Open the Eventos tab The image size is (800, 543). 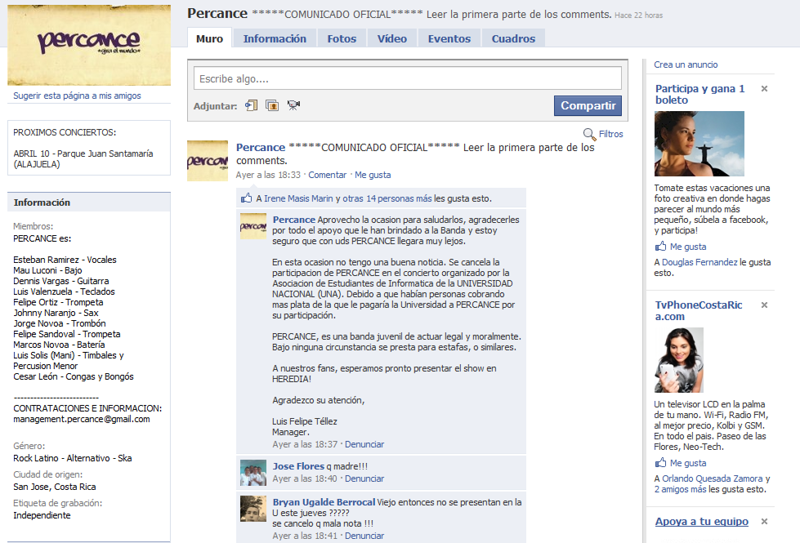pyautogui.click(x=449, y=39)
